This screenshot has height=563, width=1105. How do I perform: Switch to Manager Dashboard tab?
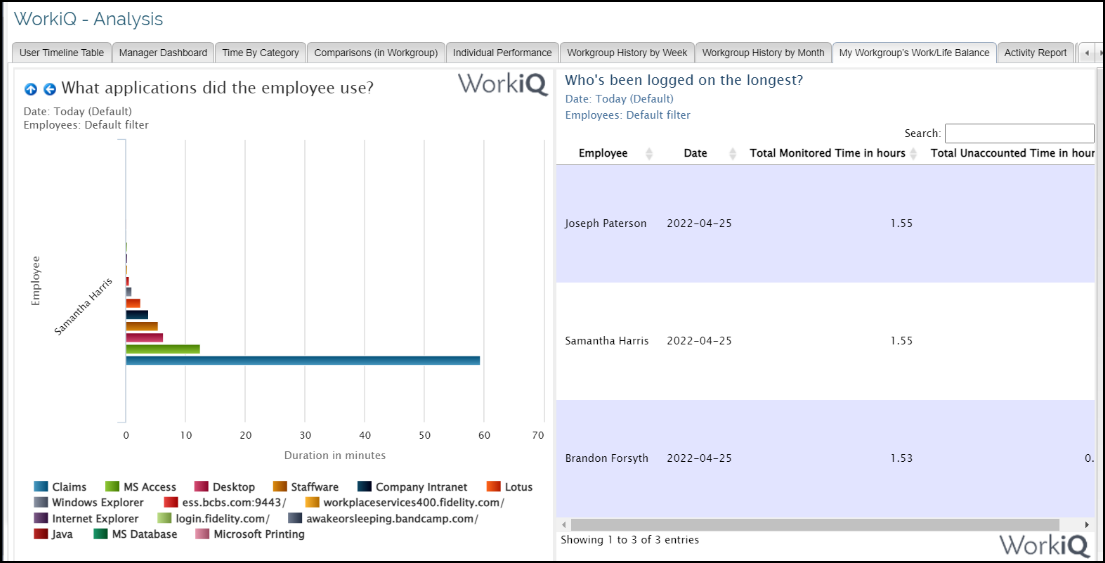[163, 52]
